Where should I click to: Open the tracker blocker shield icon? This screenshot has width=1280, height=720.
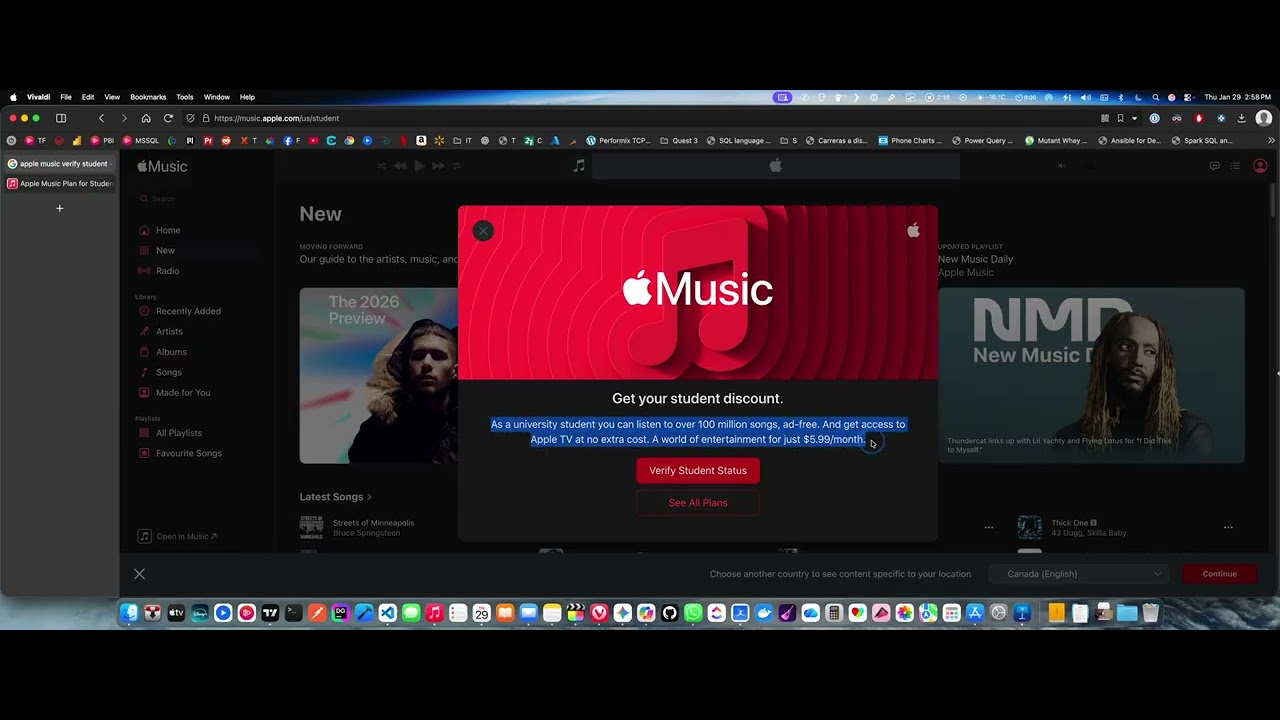pos(190,118)
